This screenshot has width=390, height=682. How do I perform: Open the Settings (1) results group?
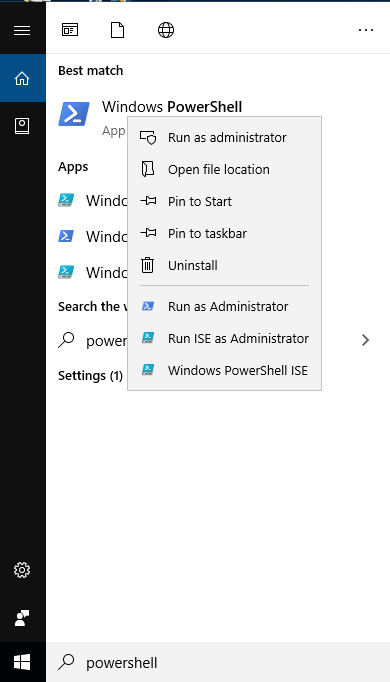[x=90, y=375]
